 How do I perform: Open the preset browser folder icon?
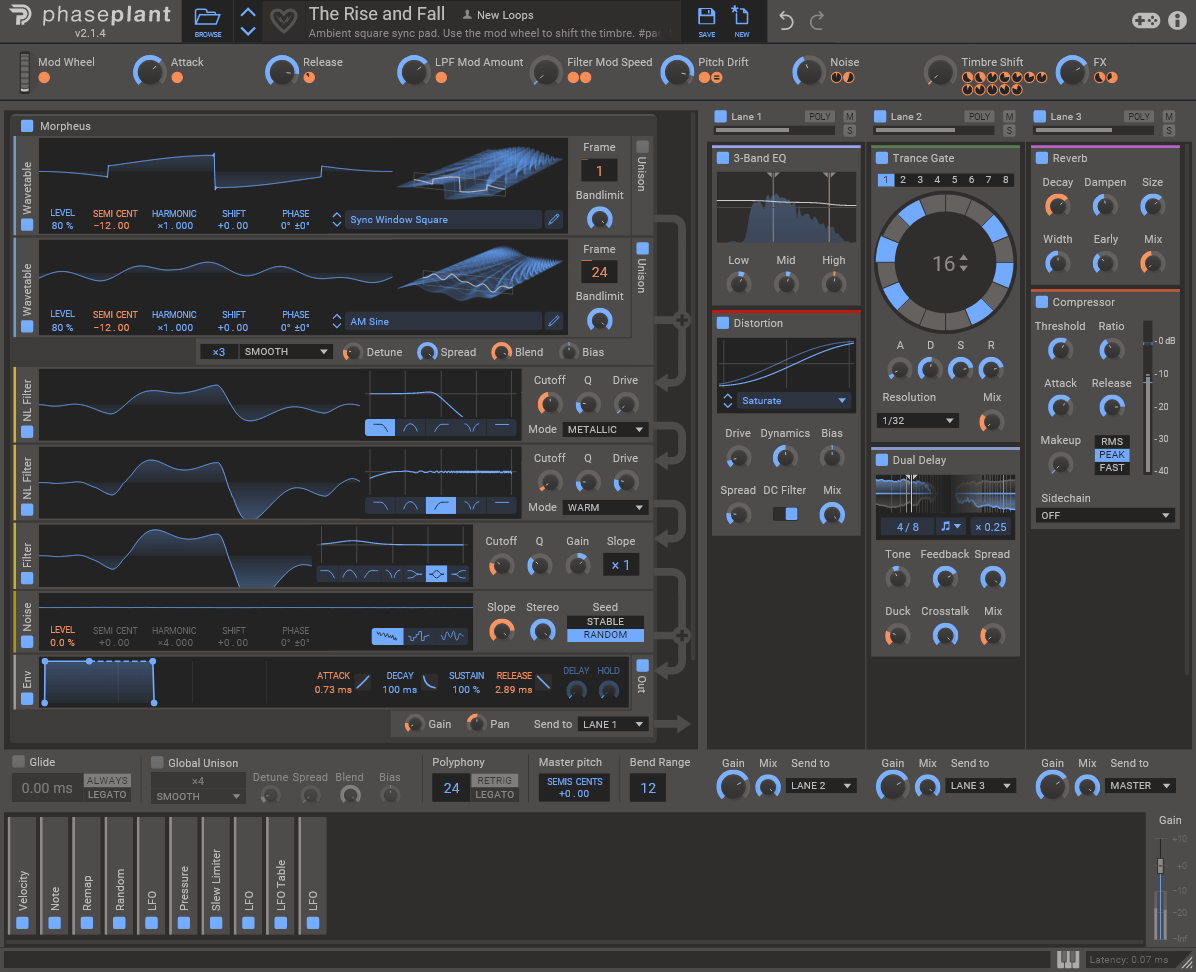click(206, 15)
